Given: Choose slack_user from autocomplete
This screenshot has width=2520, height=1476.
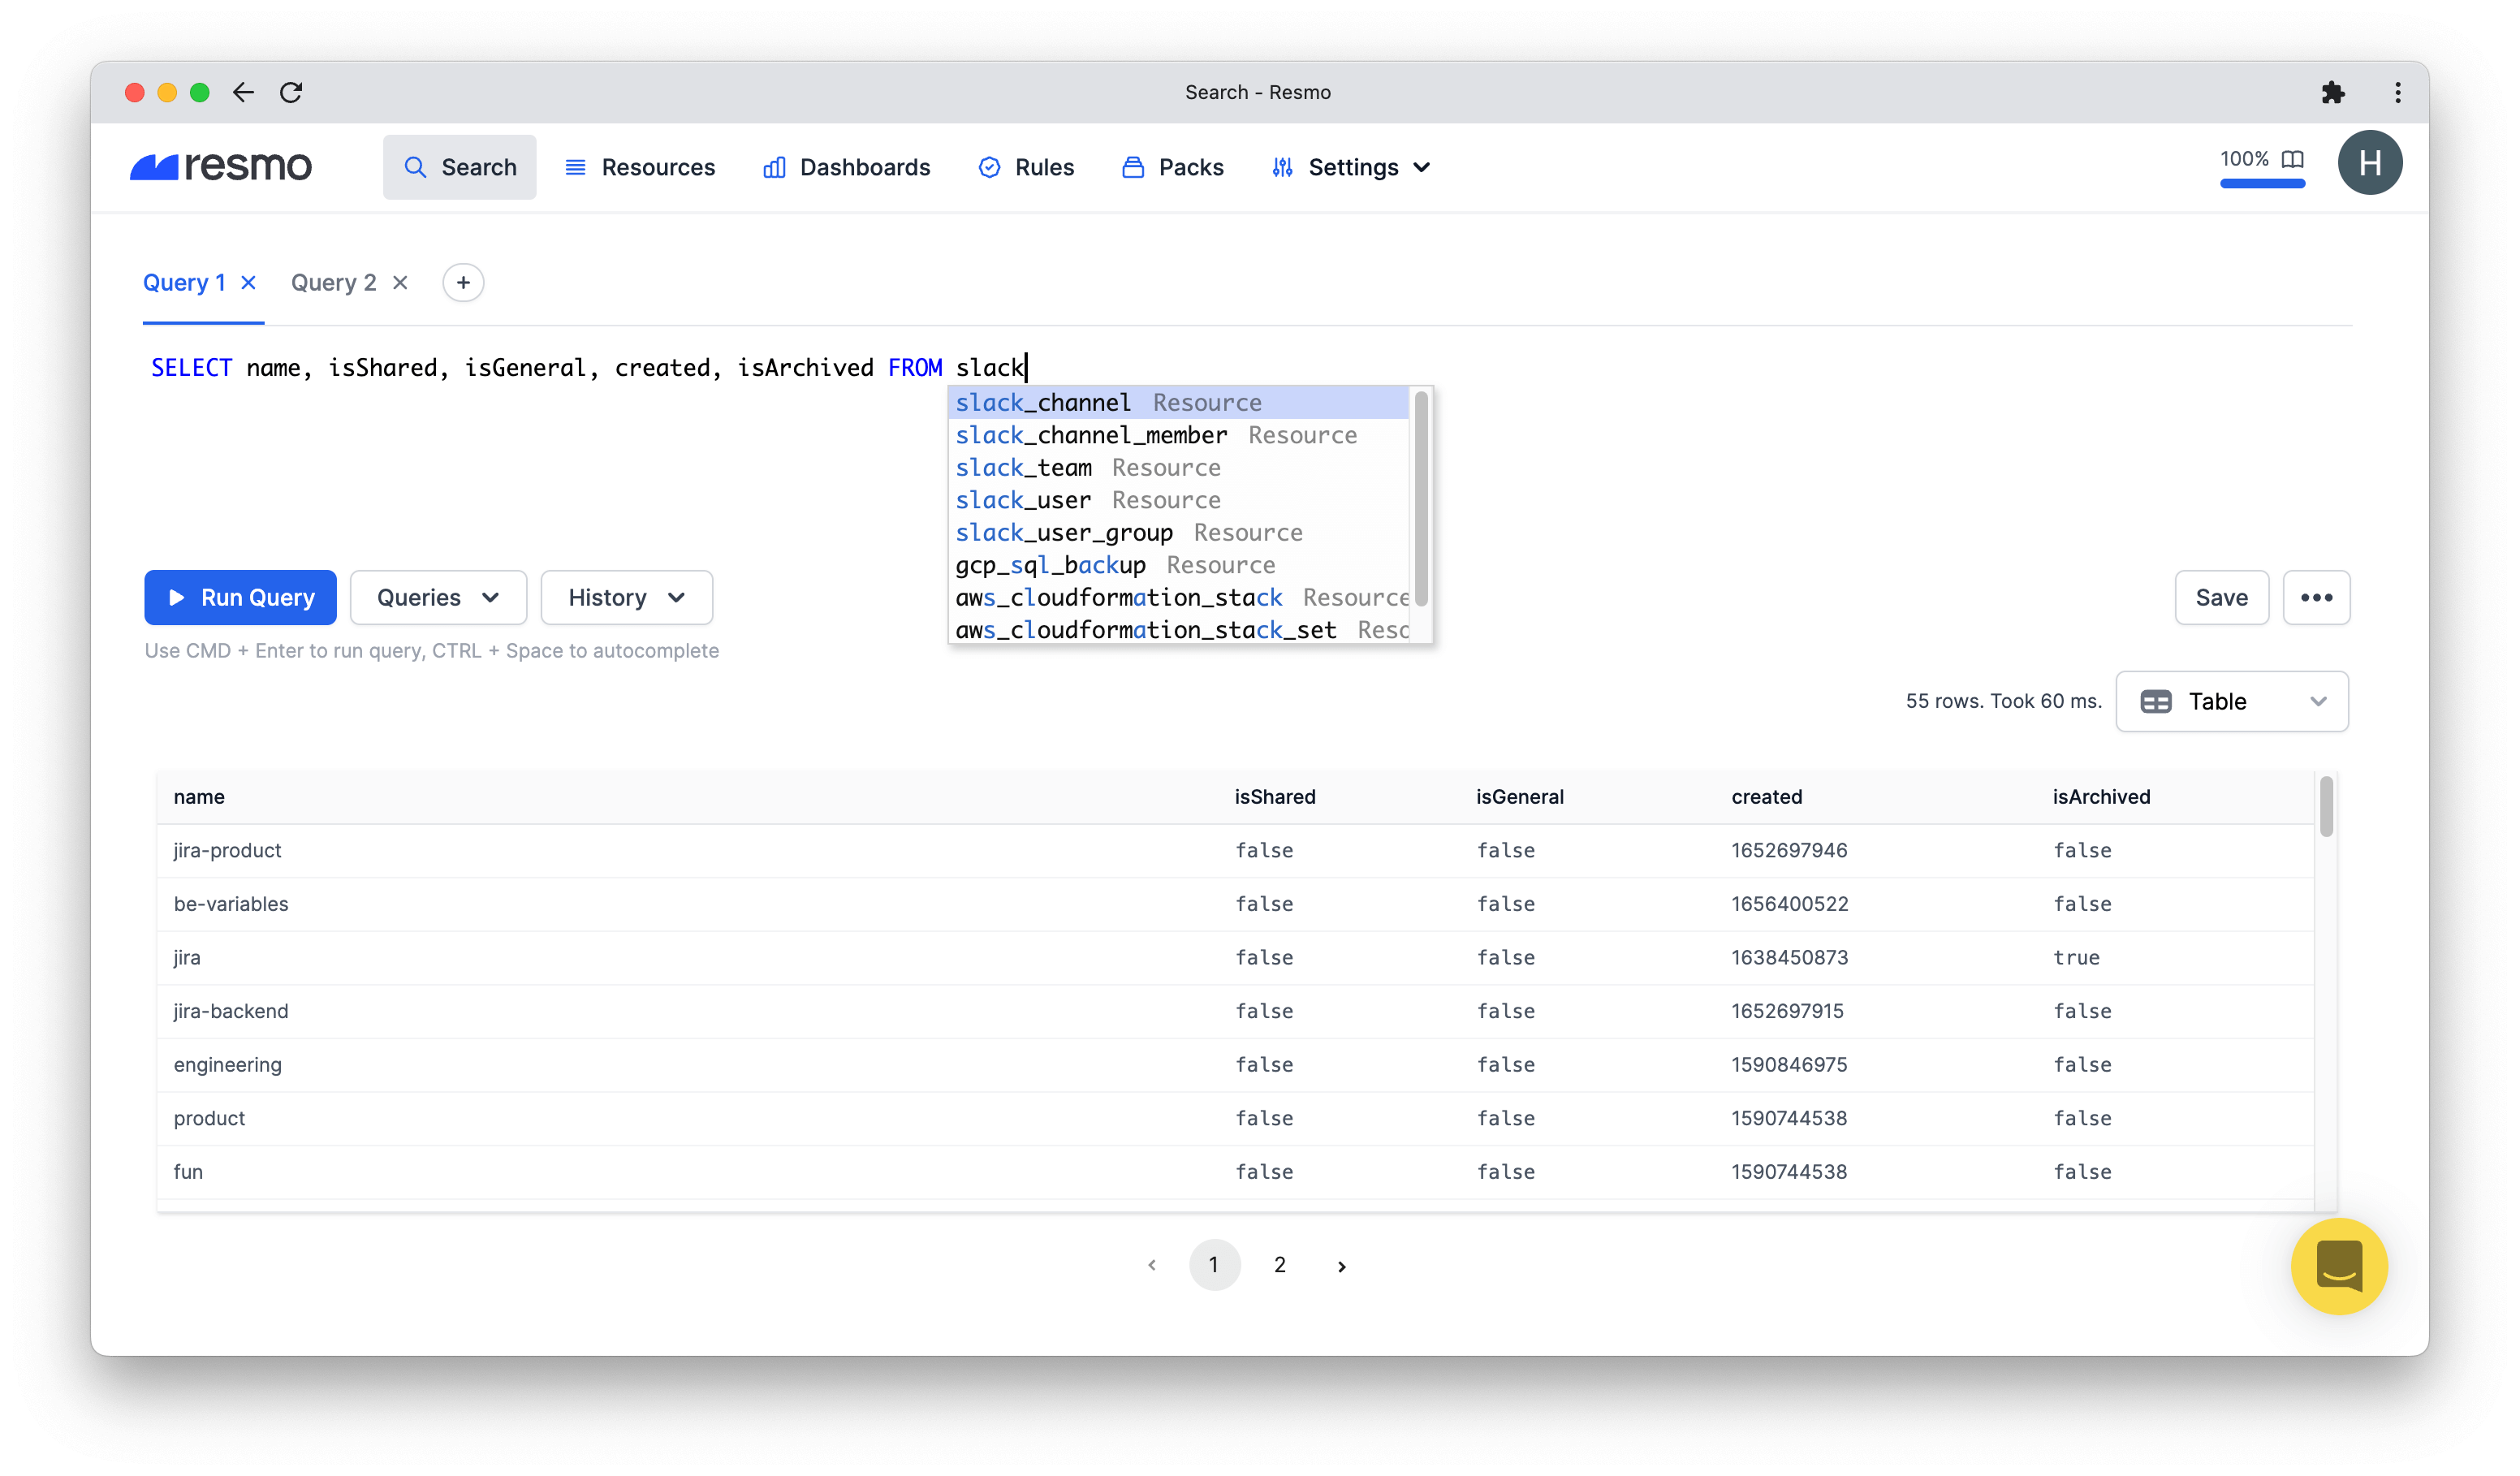Looking at the screenshot, I should click(1178, 500).
